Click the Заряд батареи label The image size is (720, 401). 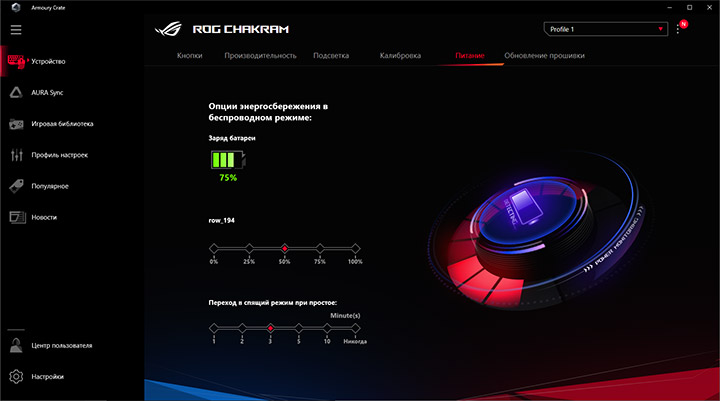click(232, 138)
